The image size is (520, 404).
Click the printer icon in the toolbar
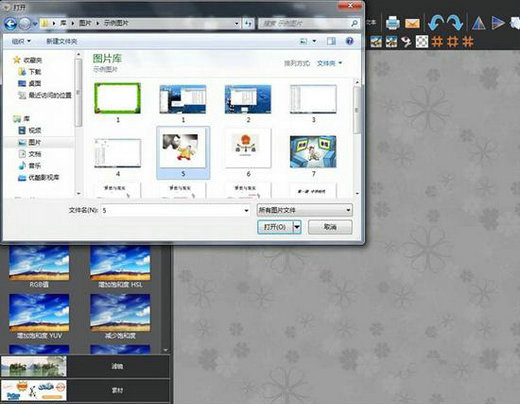coord(393,23)
